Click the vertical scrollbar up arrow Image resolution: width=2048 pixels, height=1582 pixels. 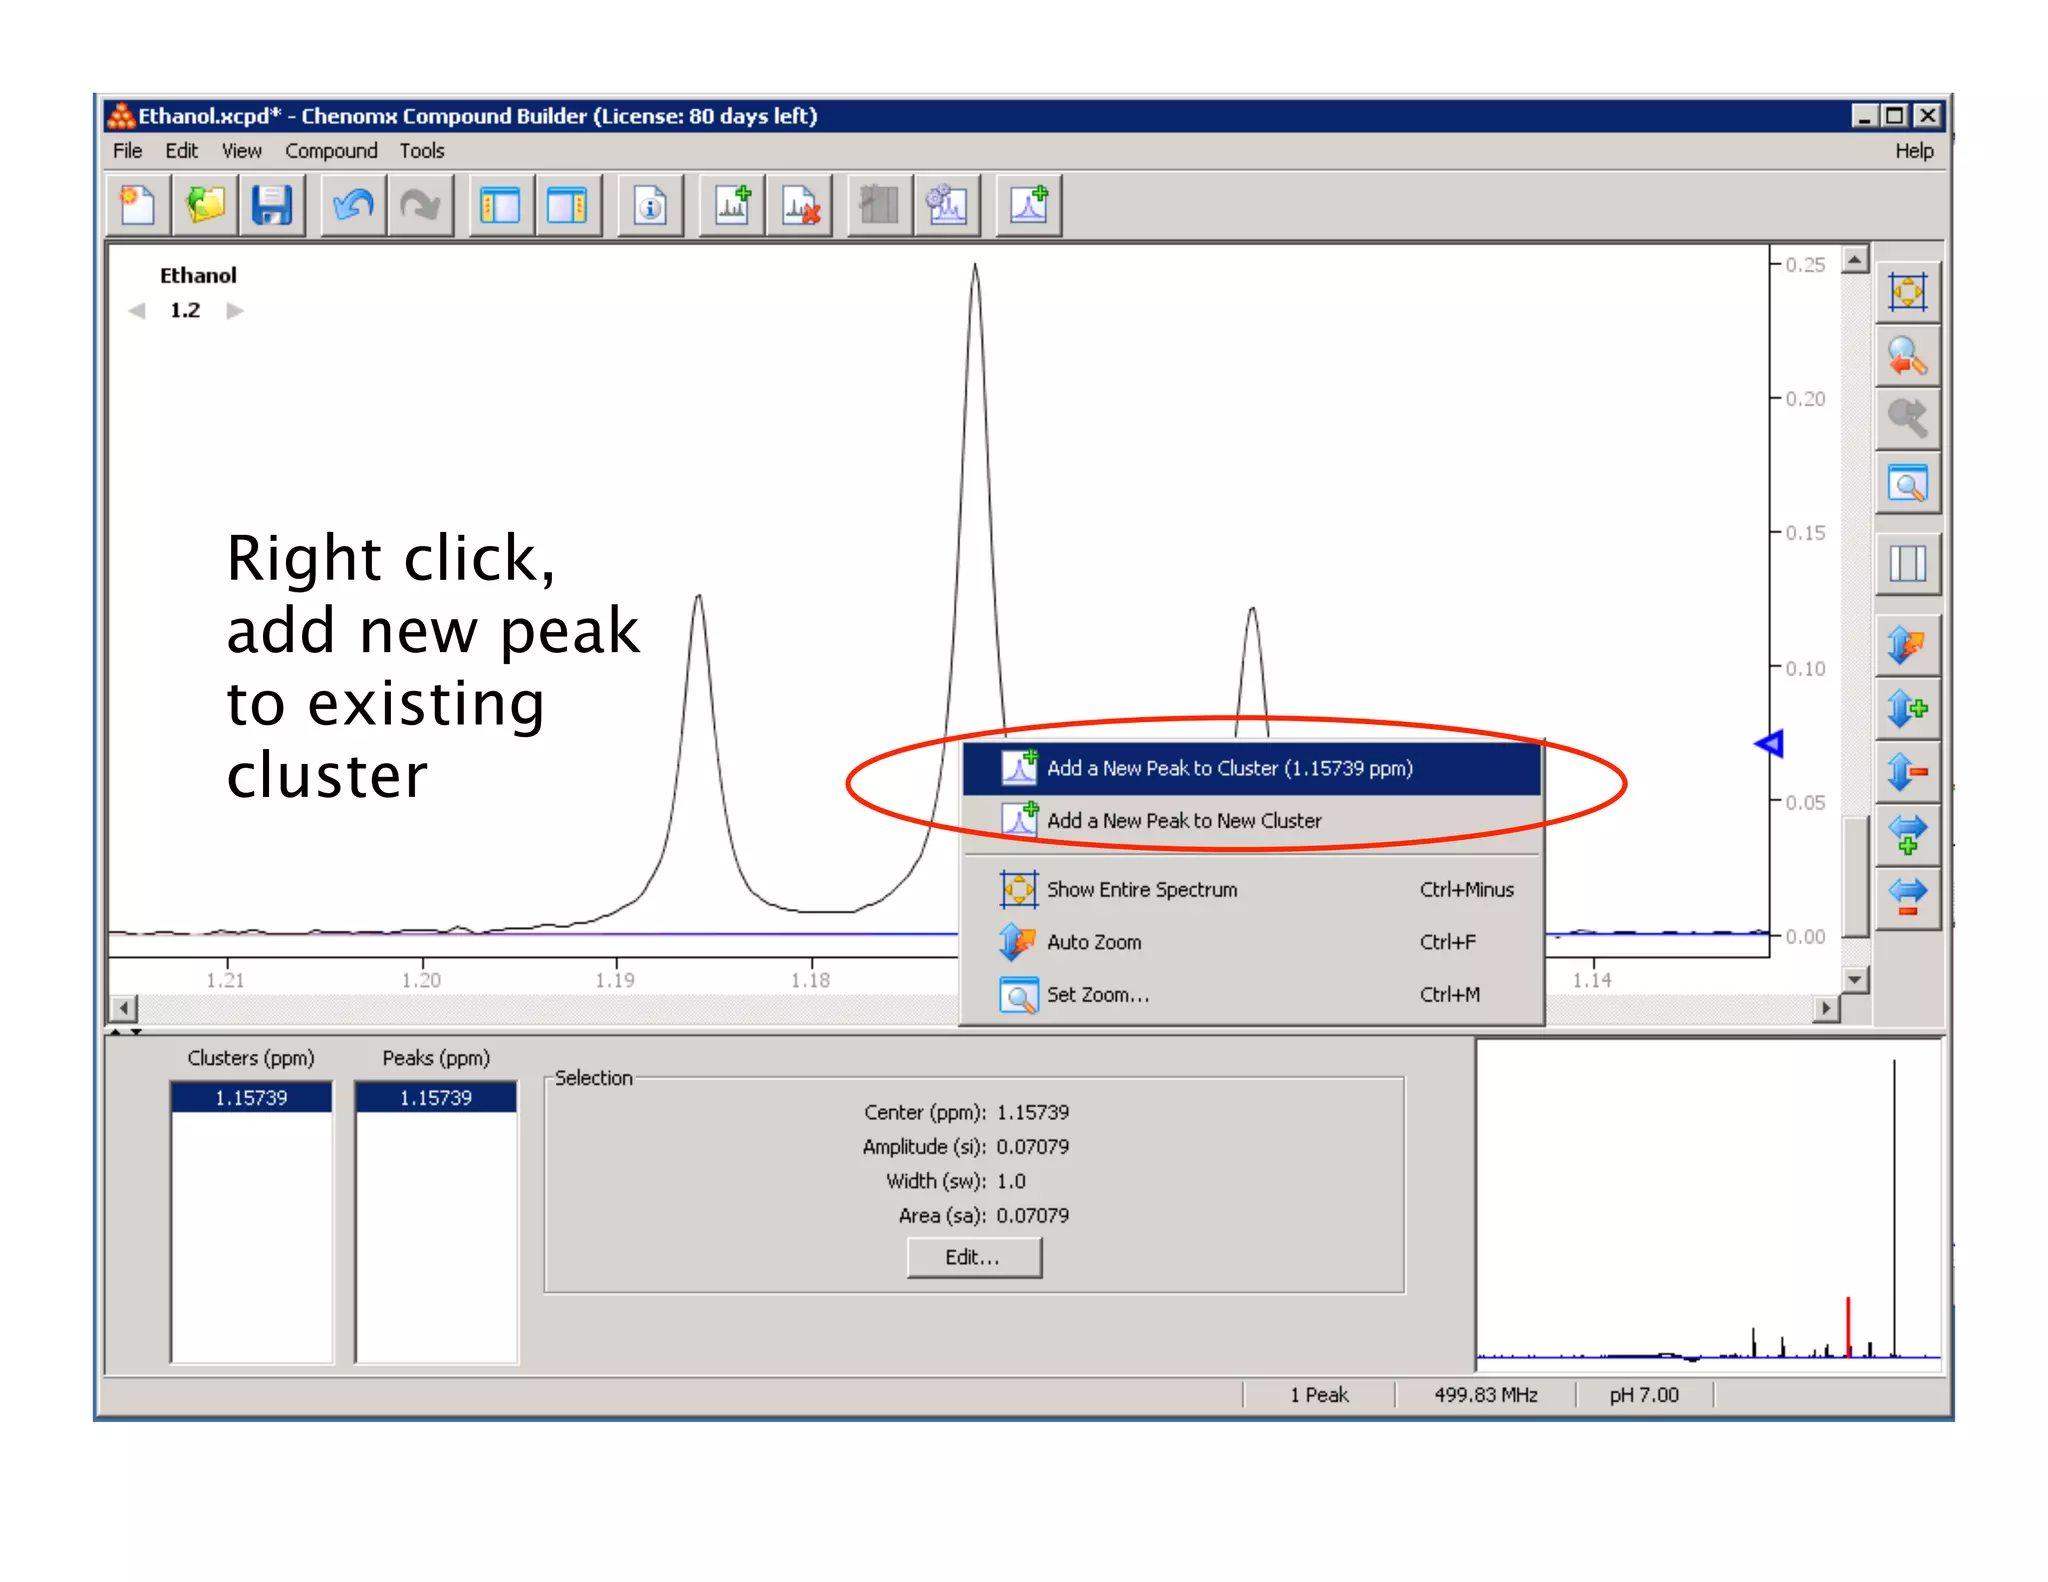[1855, 260]
